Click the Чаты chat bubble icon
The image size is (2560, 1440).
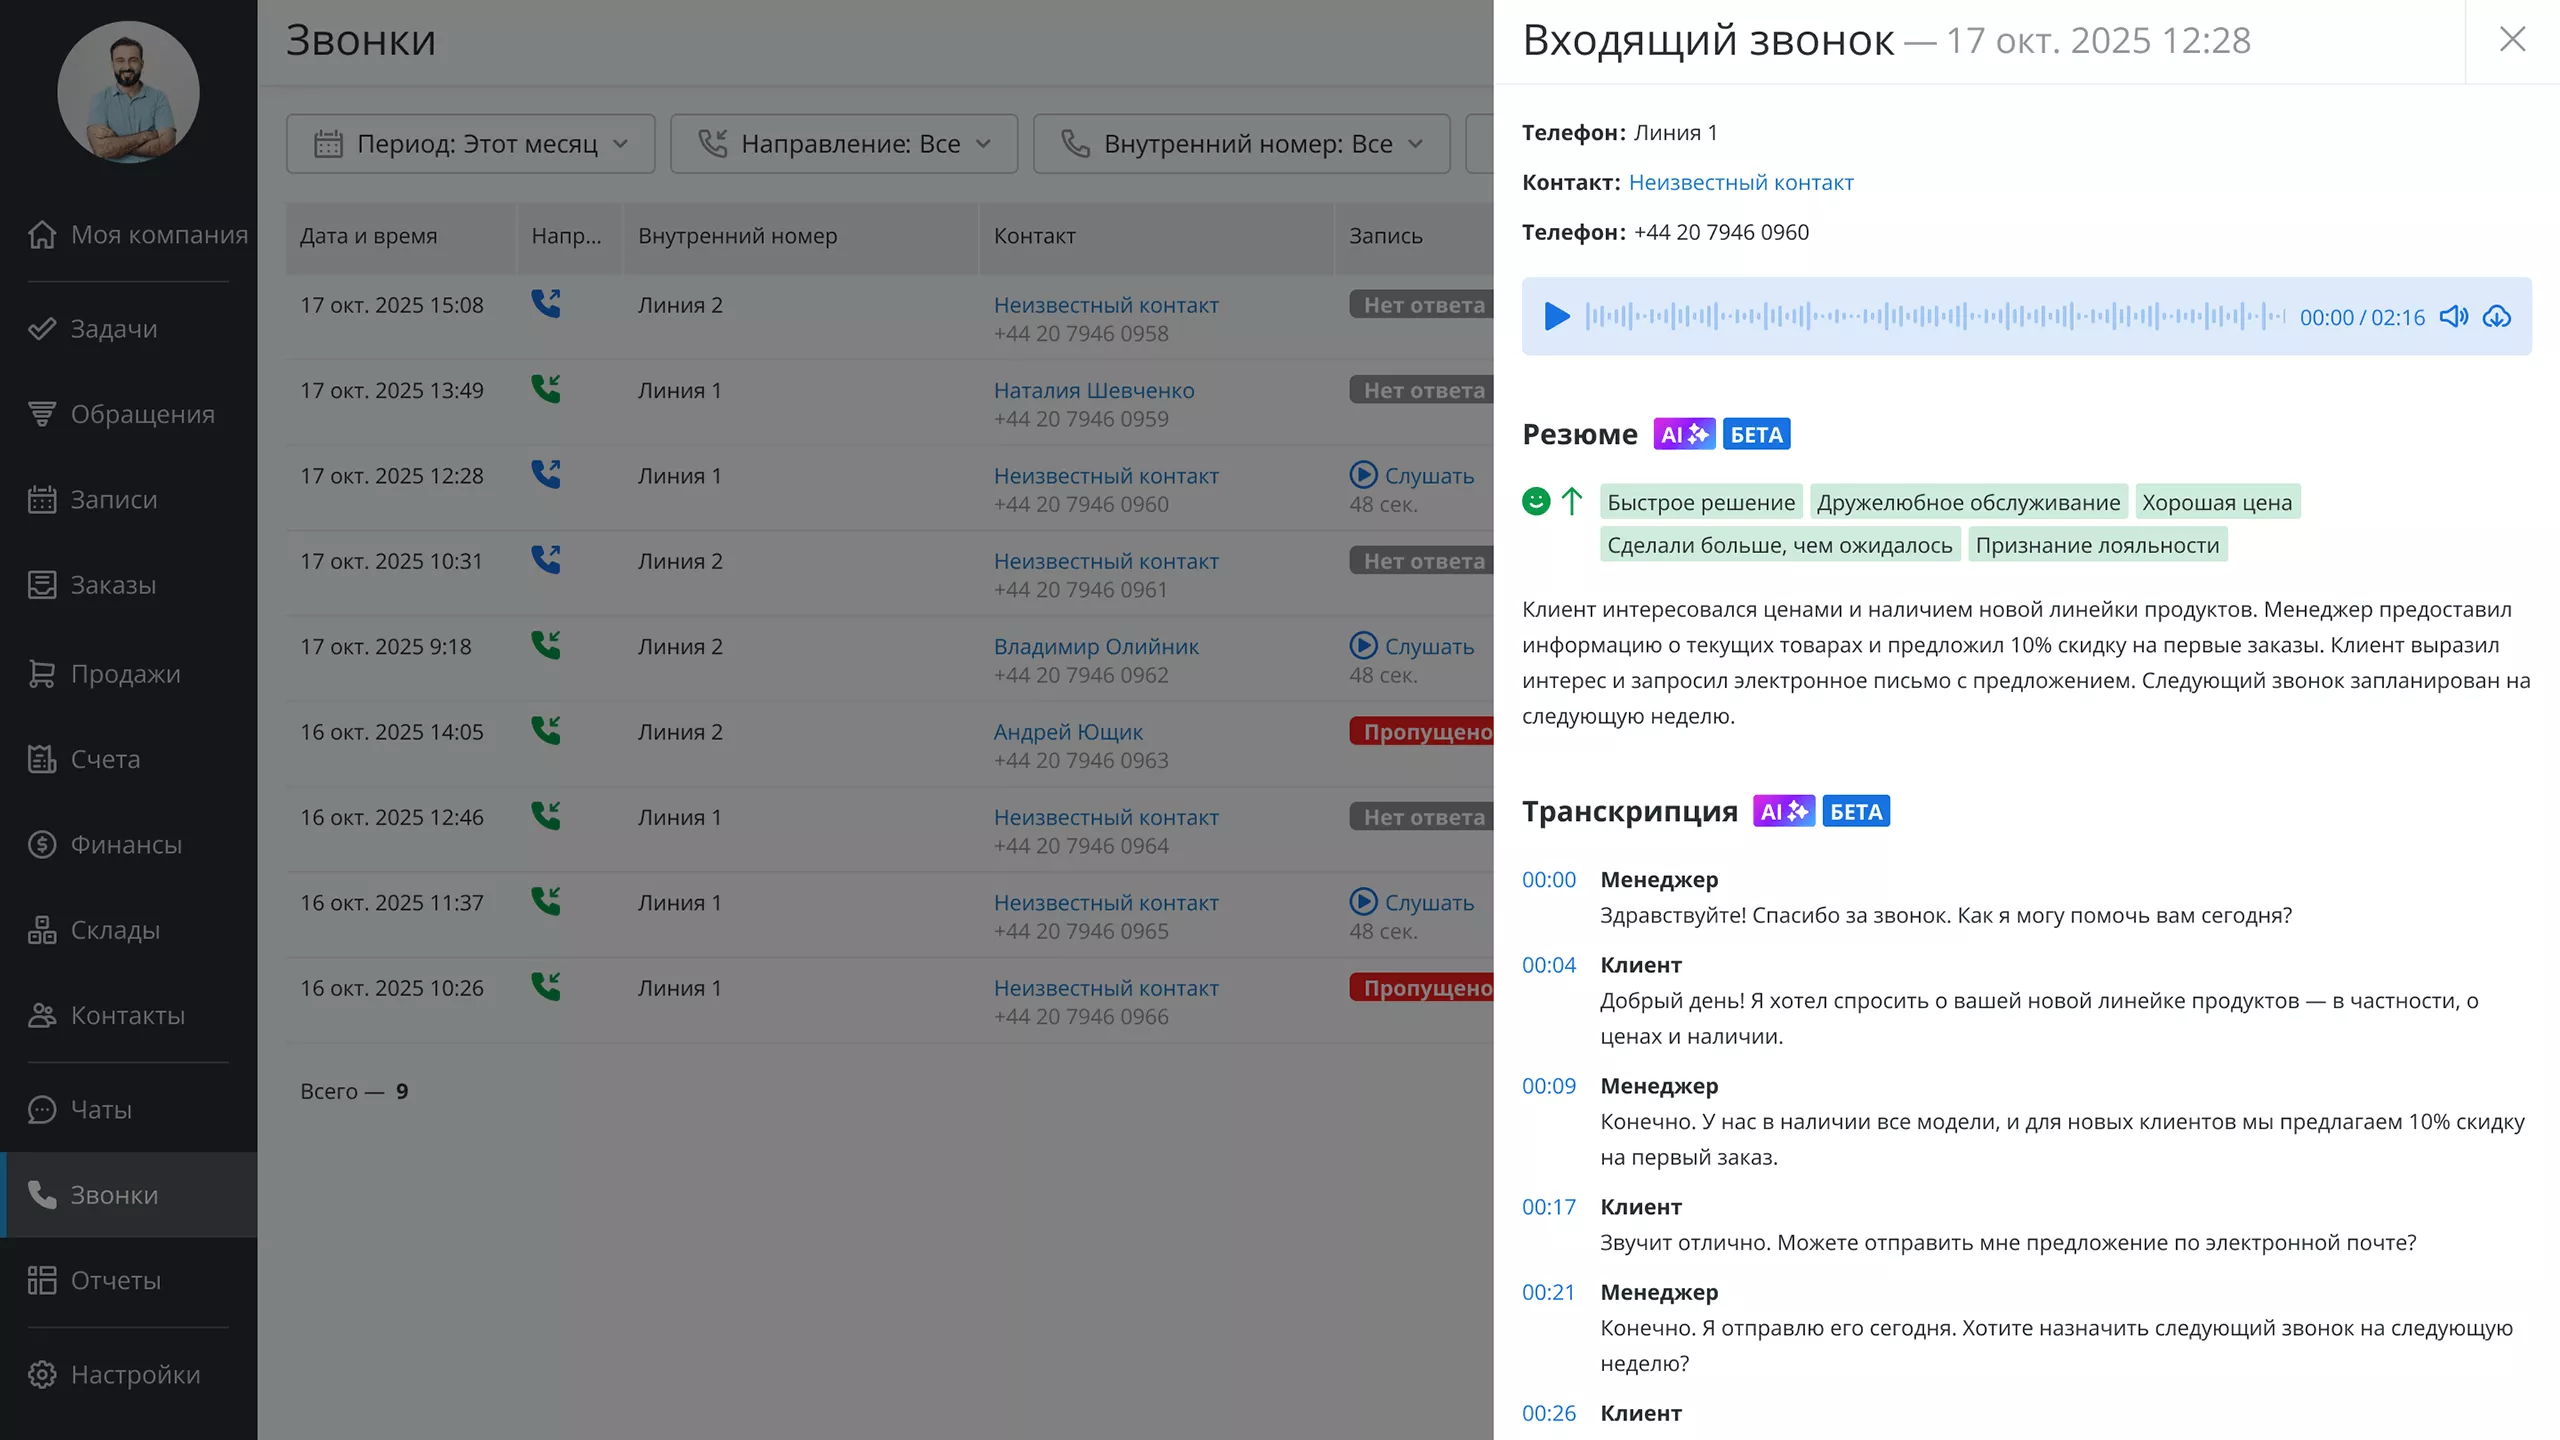pos(41,1109)
